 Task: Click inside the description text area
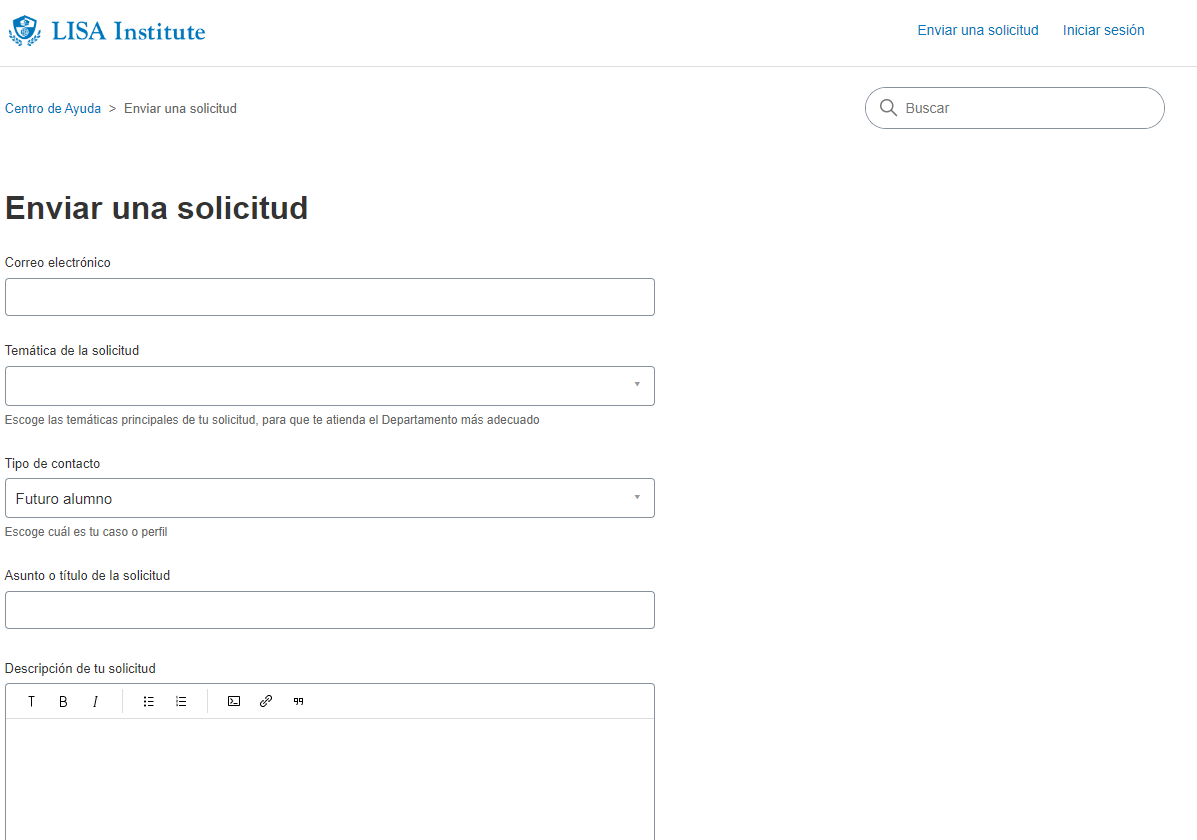tap(330, 780)
